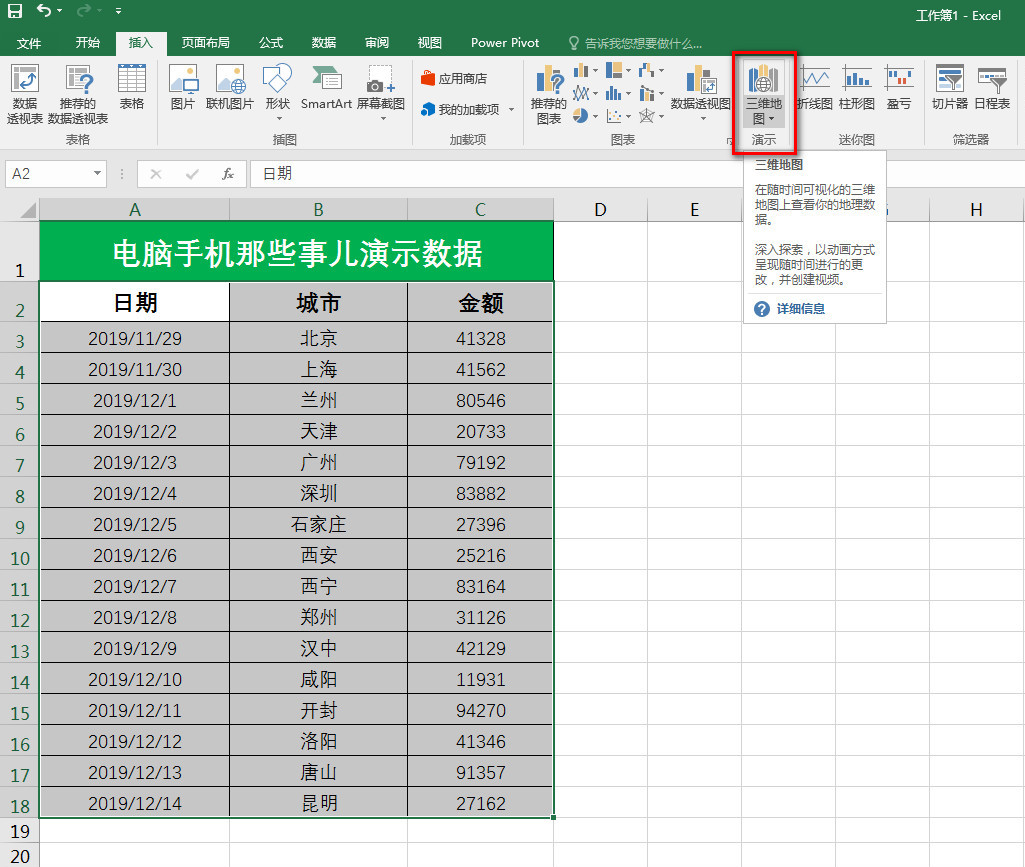Switch to the 开始 (Home) ribbon tab
The image size is (1025, 867).
tap(86, 43)
